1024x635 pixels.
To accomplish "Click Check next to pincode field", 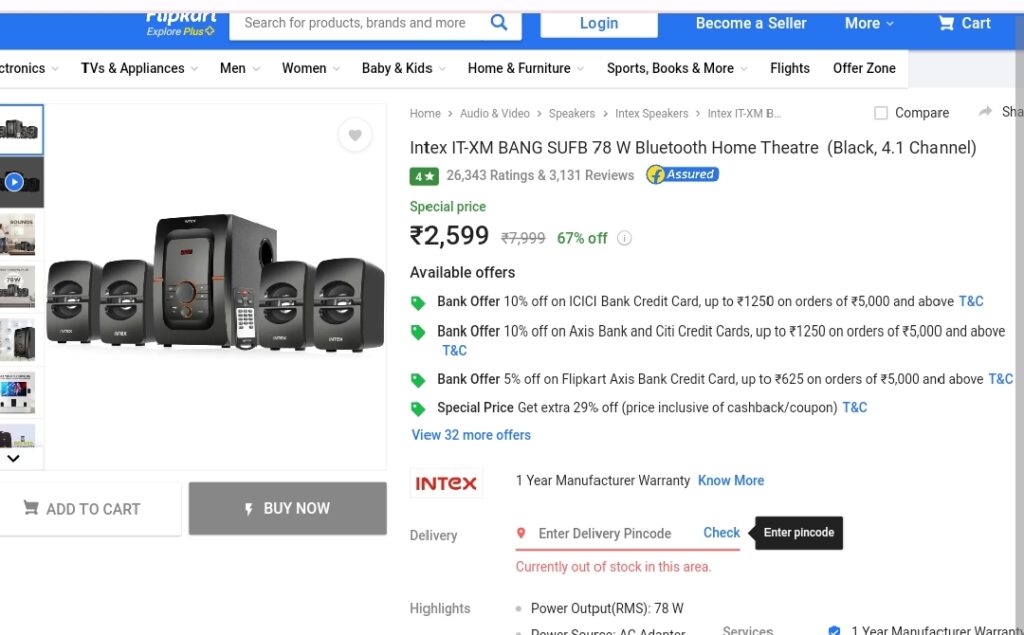I will (x=722, y=533).
